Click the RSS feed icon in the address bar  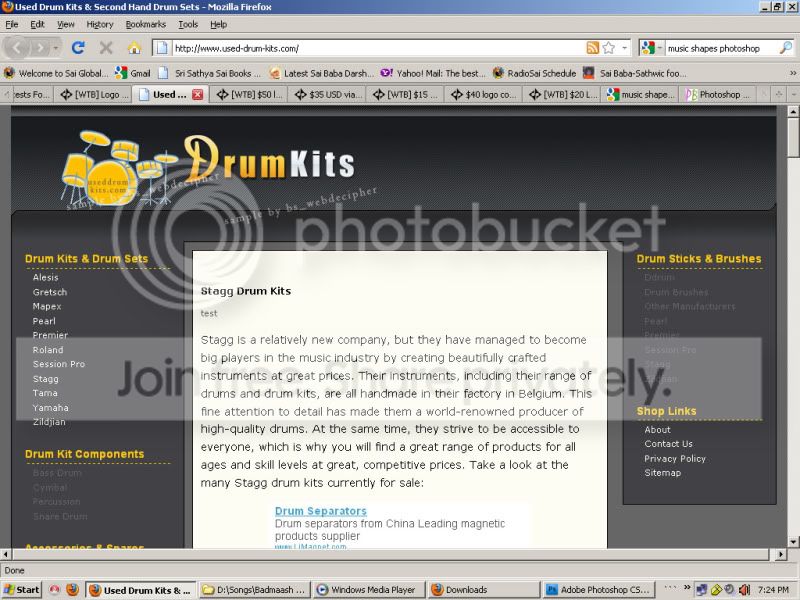(592, 48)
